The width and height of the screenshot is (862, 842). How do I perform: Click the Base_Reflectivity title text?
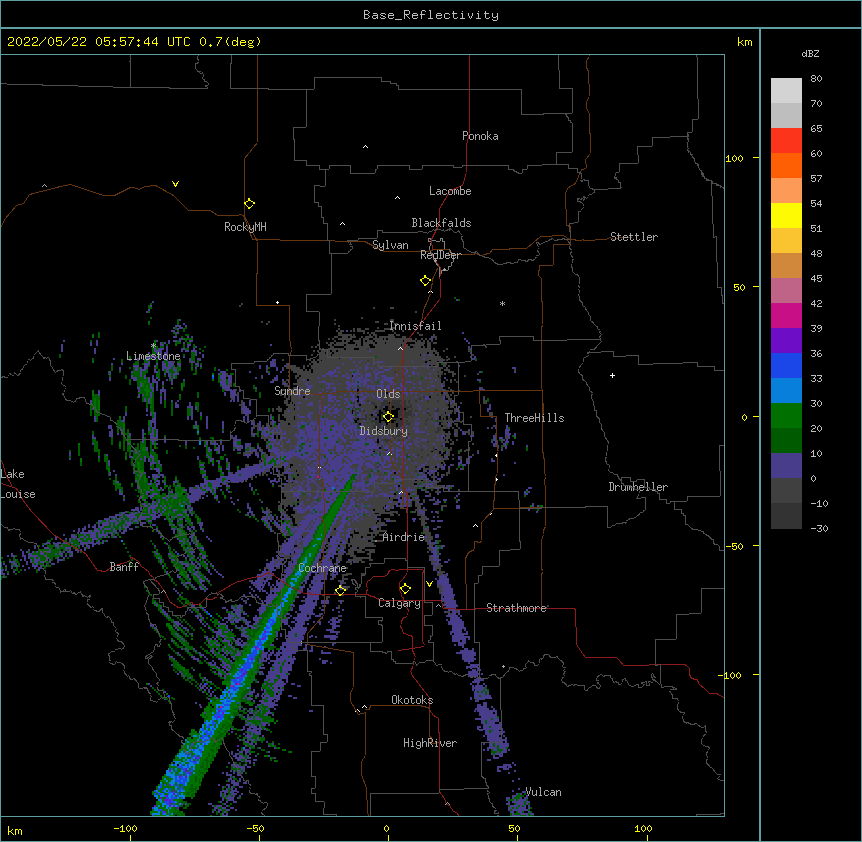431,15
